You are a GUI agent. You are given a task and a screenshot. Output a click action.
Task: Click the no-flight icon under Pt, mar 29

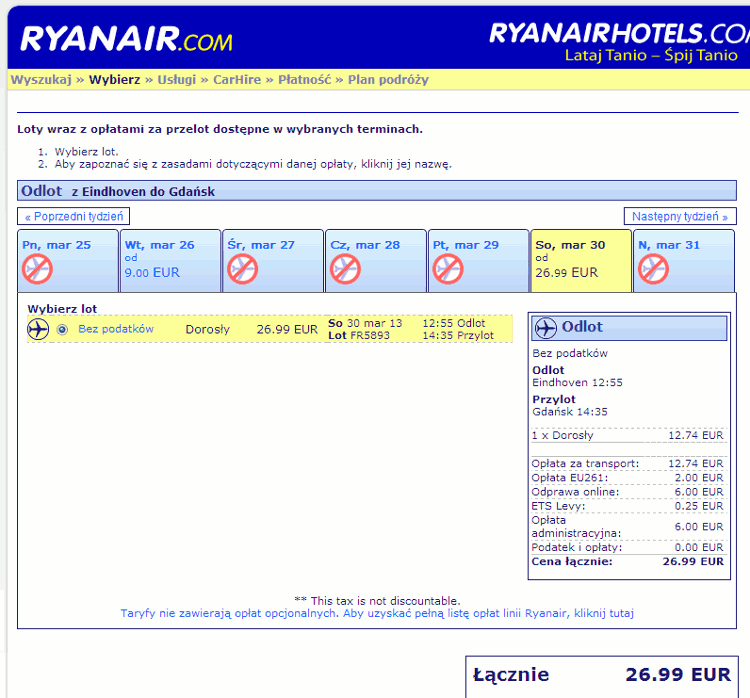[x=448, y=269]
